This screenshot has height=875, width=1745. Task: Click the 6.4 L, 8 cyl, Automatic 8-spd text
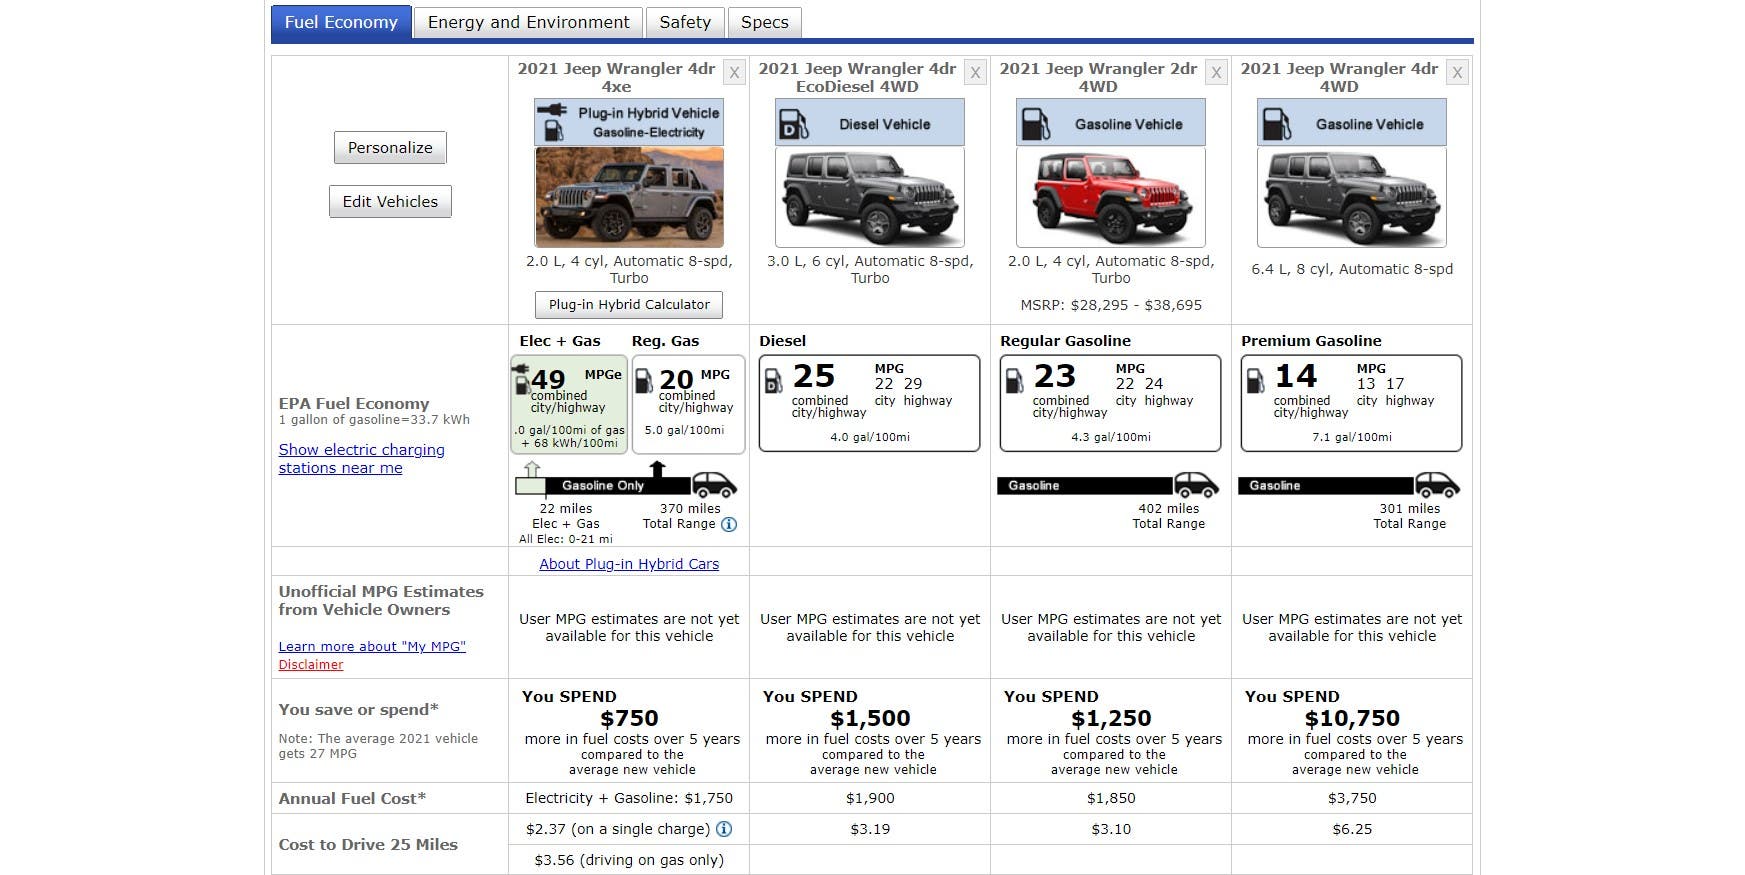click(1352, 269)
